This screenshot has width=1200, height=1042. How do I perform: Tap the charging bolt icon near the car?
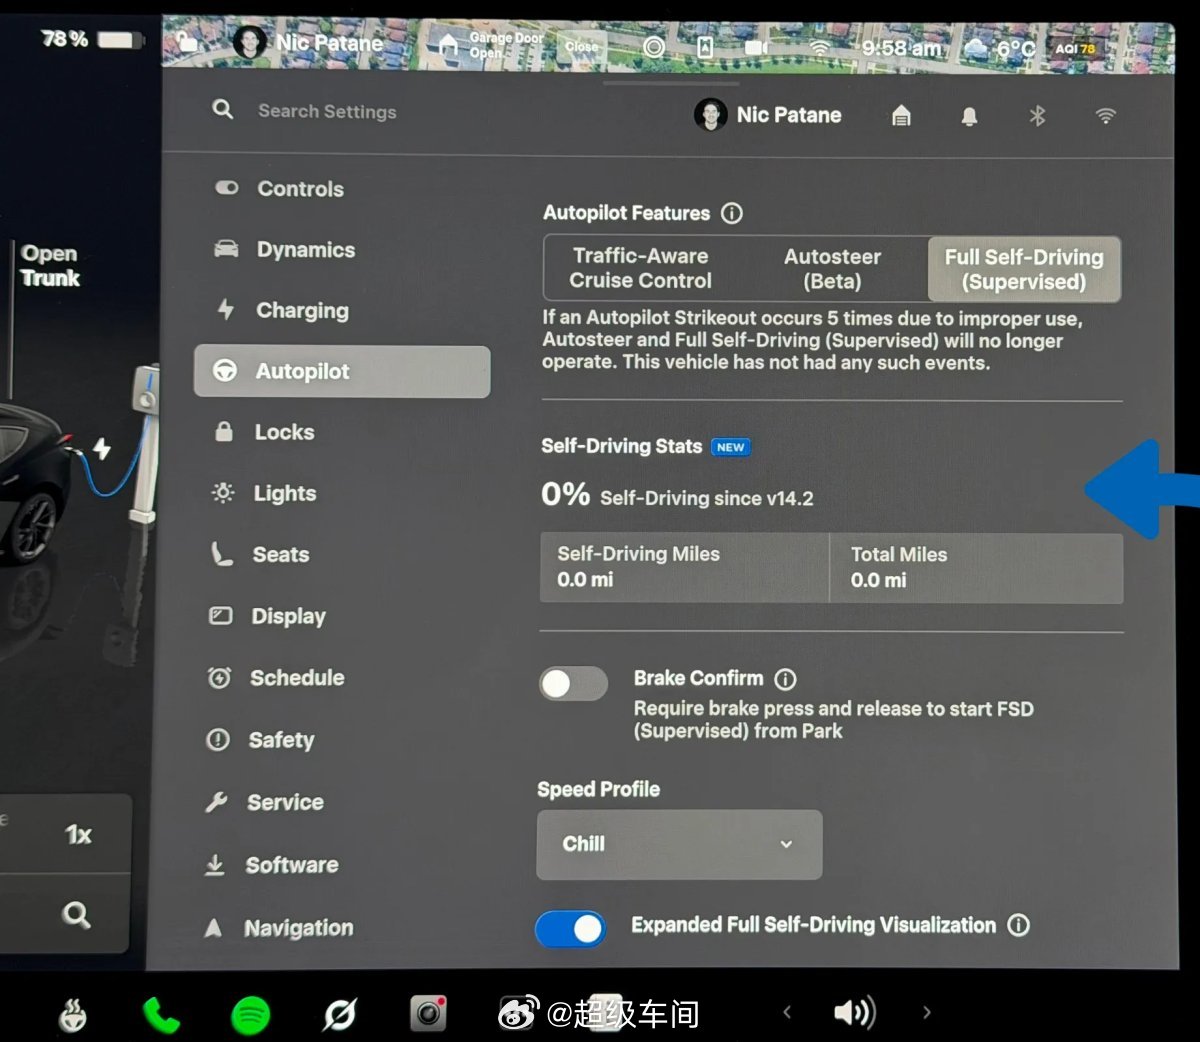(102, 448)
